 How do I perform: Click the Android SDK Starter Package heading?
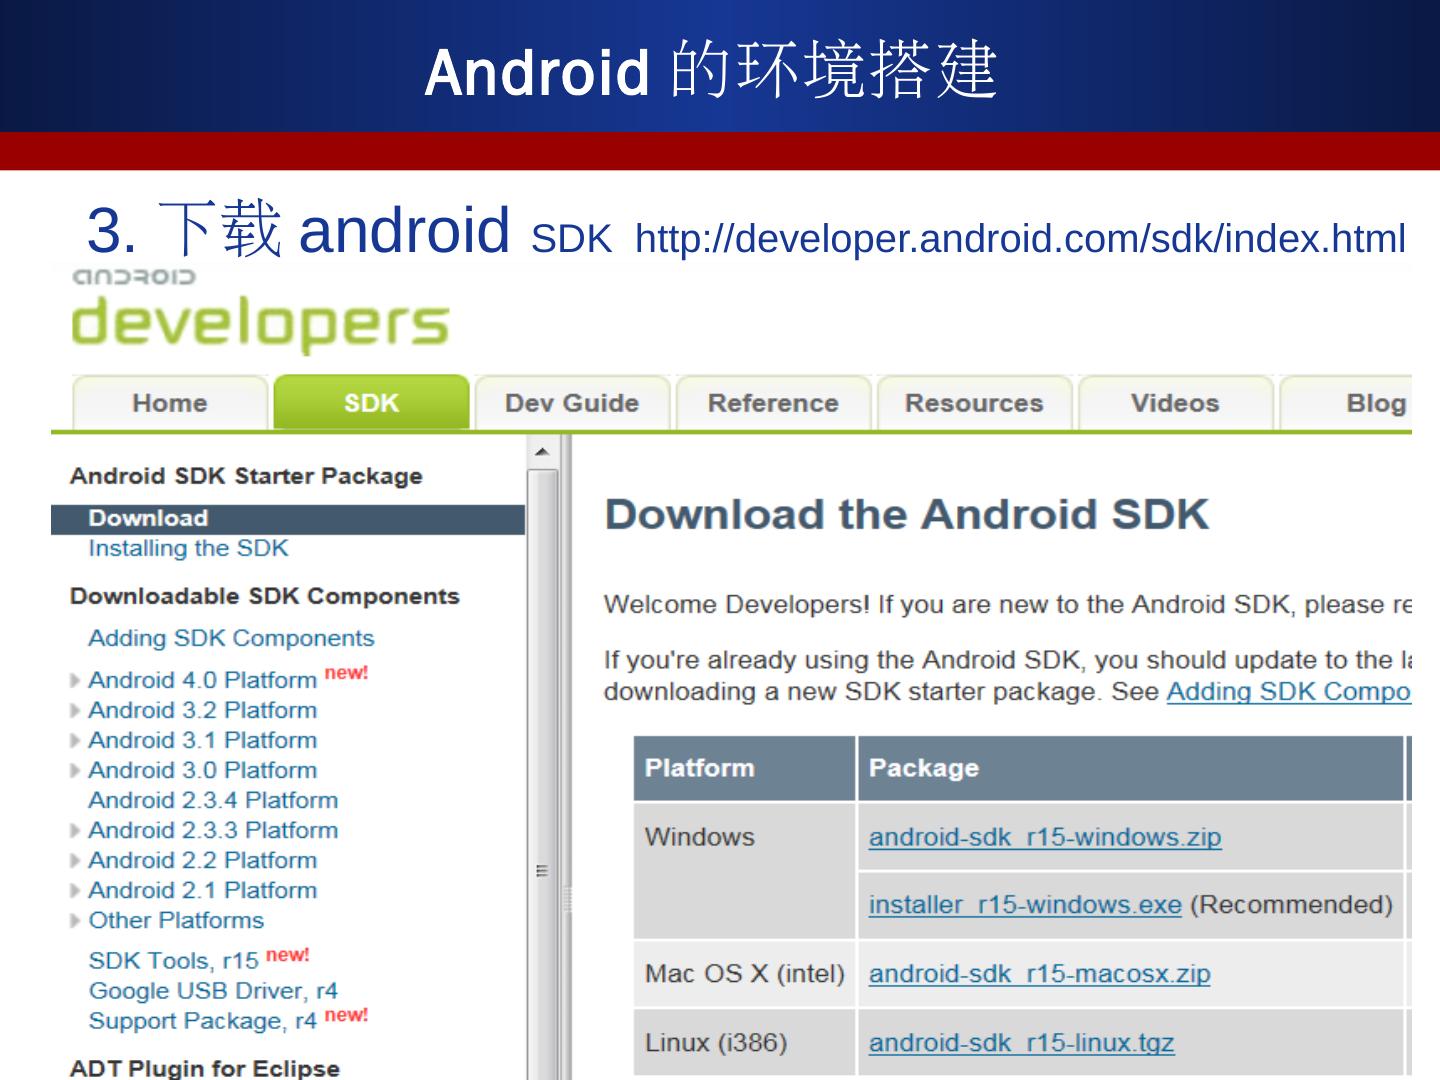(x=246, y=476)
